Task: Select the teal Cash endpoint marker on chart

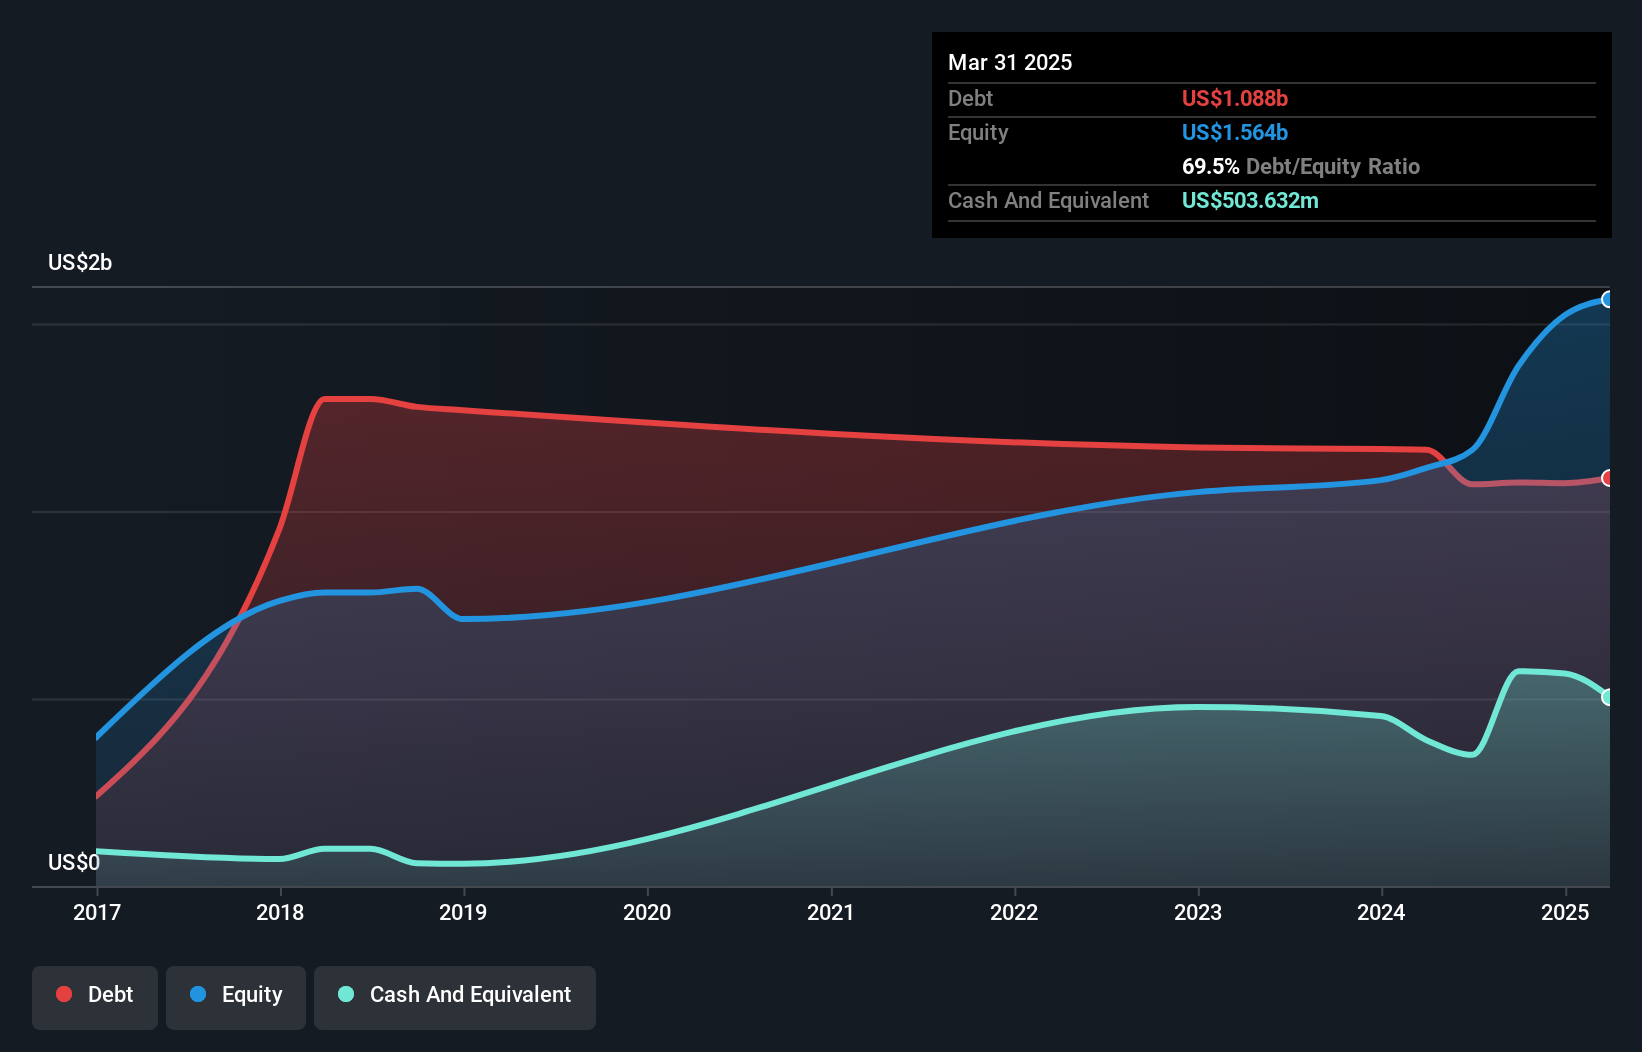Action: [1607, 697]
